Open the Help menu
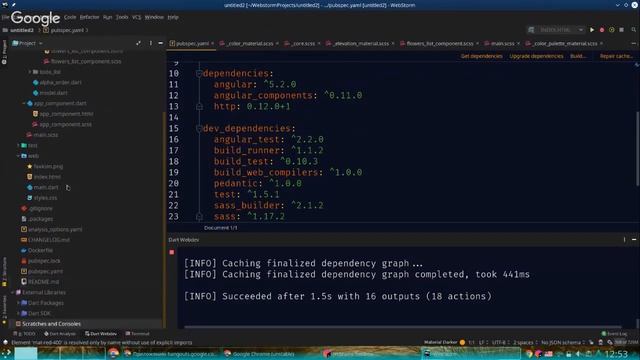This screenshot has width=640, height=360. 173,17
